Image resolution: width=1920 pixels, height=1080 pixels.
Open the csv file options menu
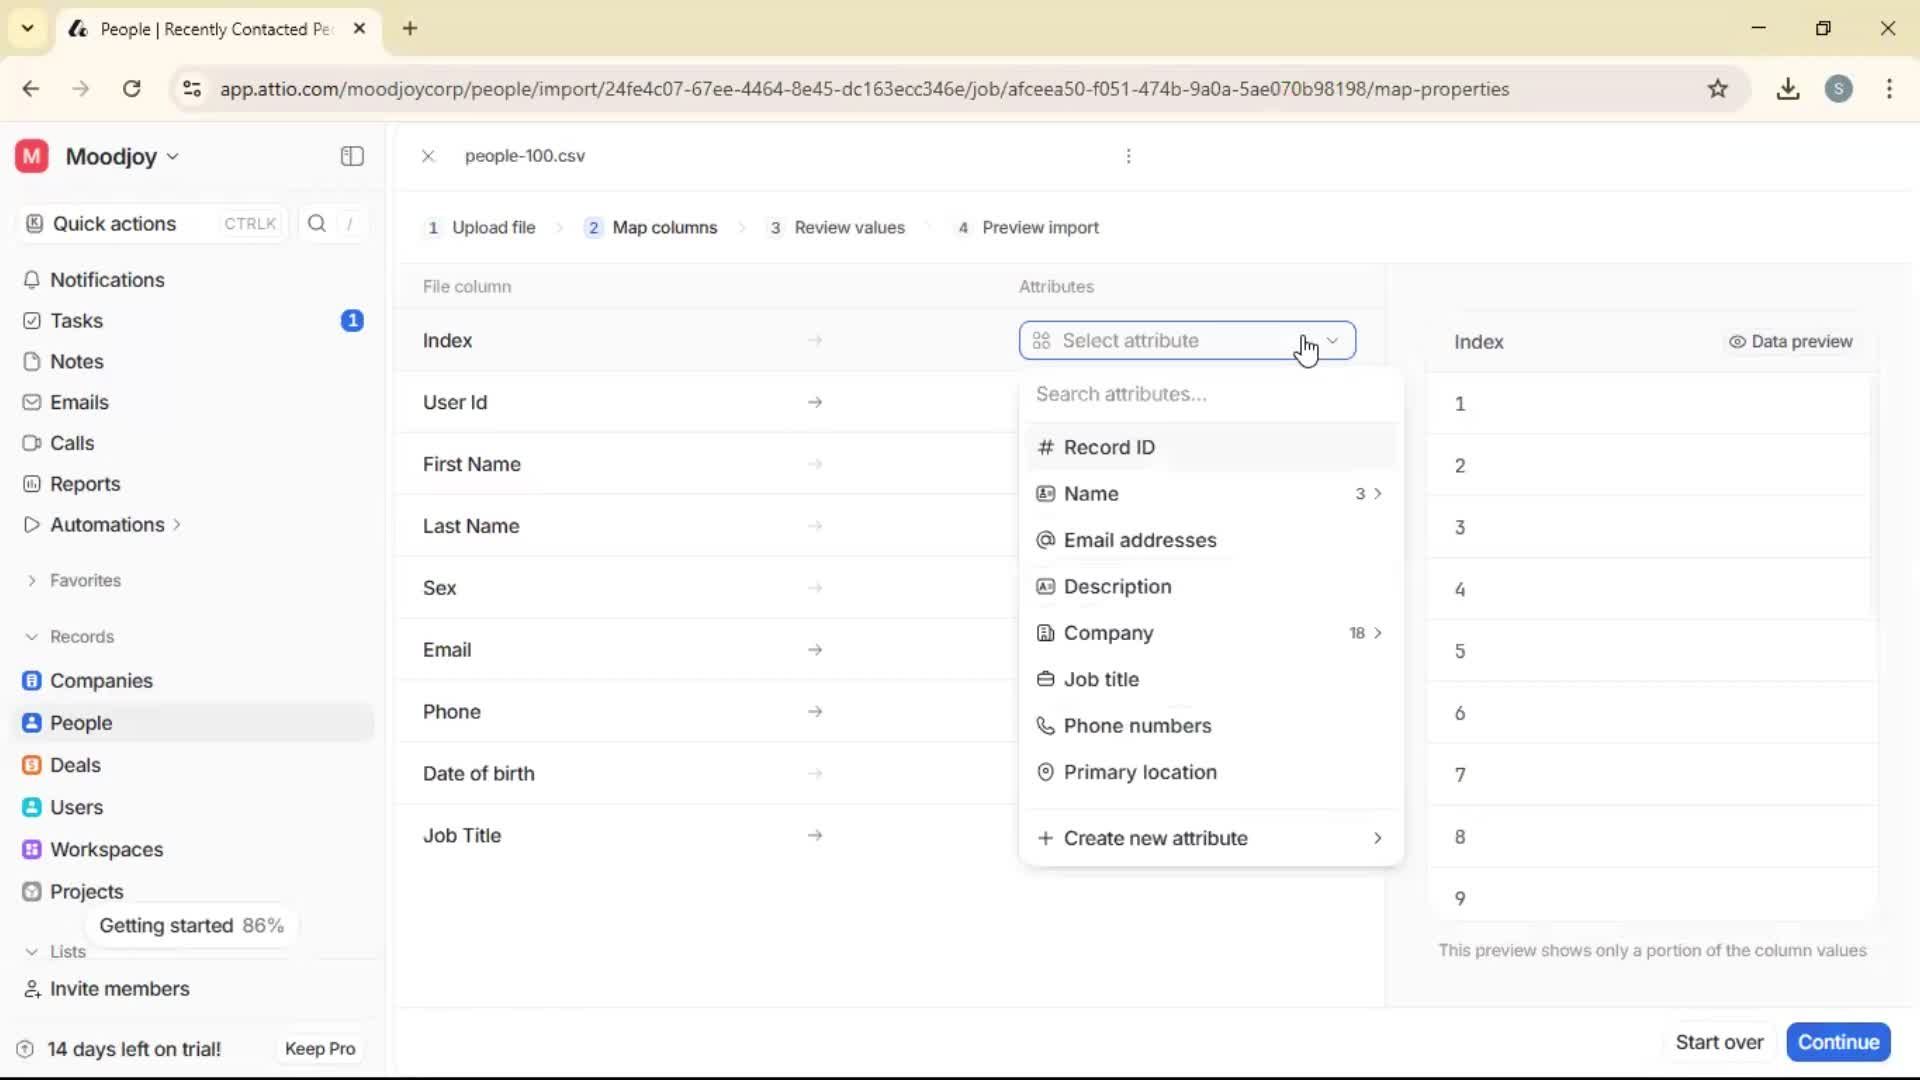[x=1128, y=156]
